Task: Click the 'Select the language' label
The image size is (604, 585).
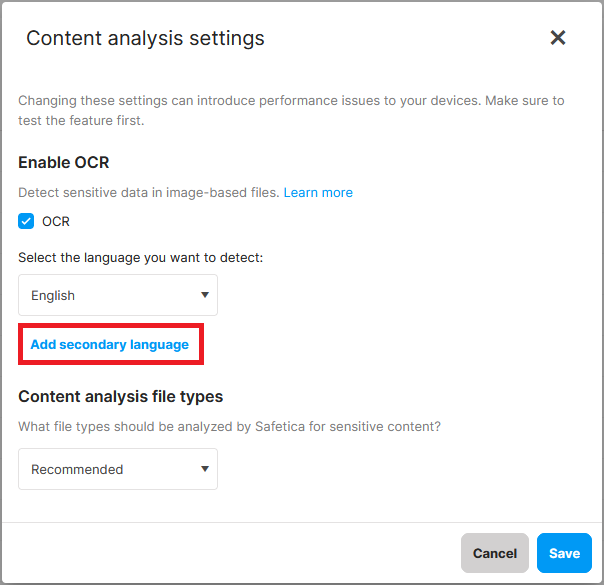Action: [140, 258]
